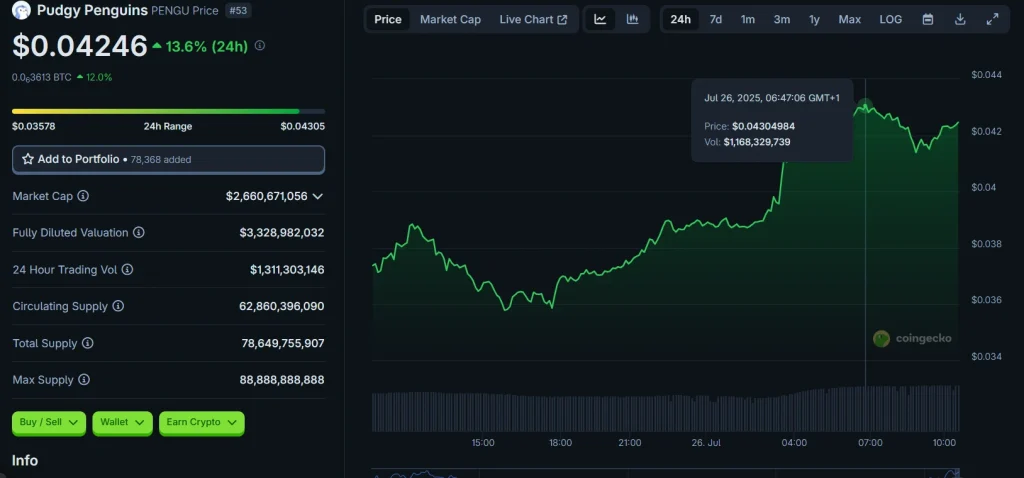
Task: Click the chart peak marker at 07:00
Action: pos(865,106)
